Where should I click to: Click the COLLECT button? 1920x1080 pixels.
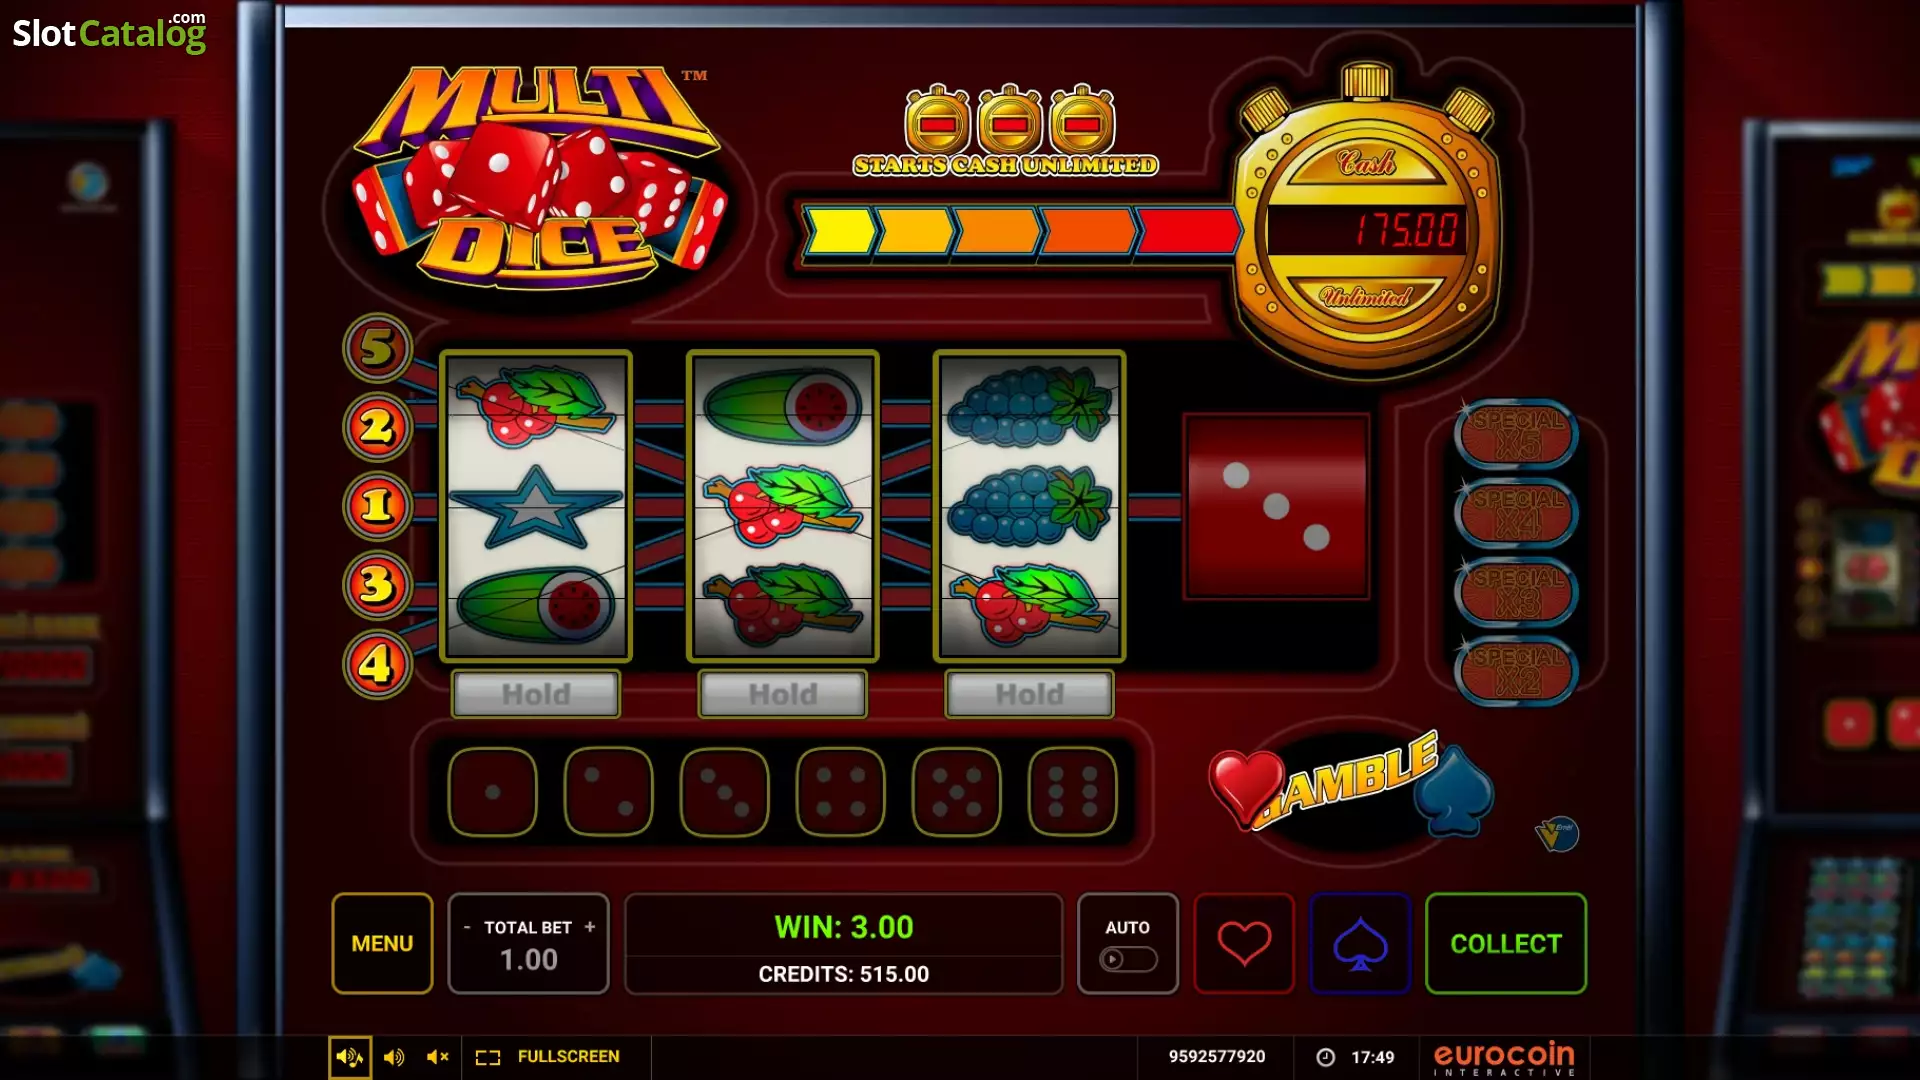pyautogui.click(x=1506, y=943)
